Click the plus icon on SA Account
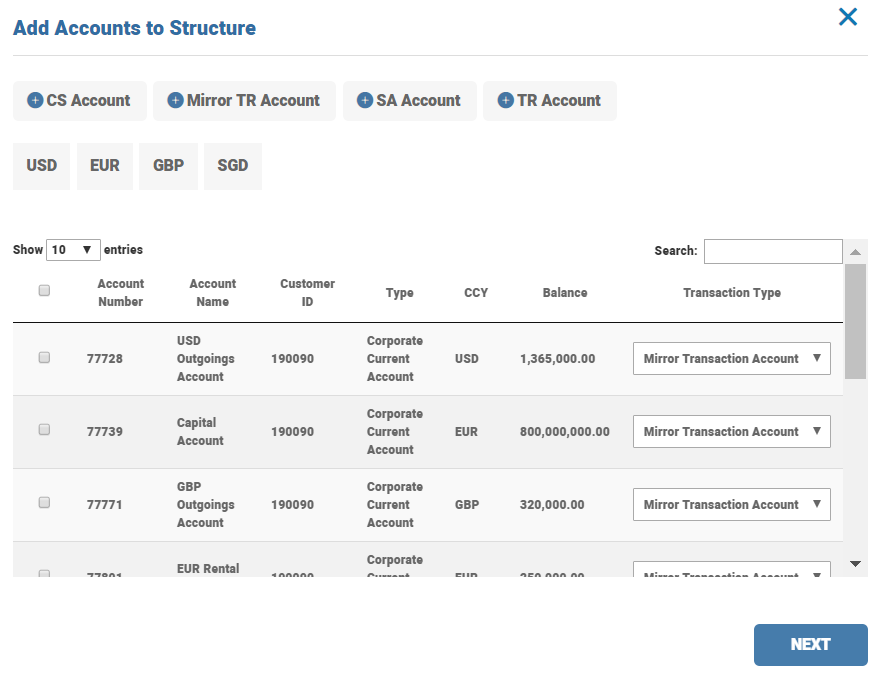877x684 pixels. tap(365, 100)
